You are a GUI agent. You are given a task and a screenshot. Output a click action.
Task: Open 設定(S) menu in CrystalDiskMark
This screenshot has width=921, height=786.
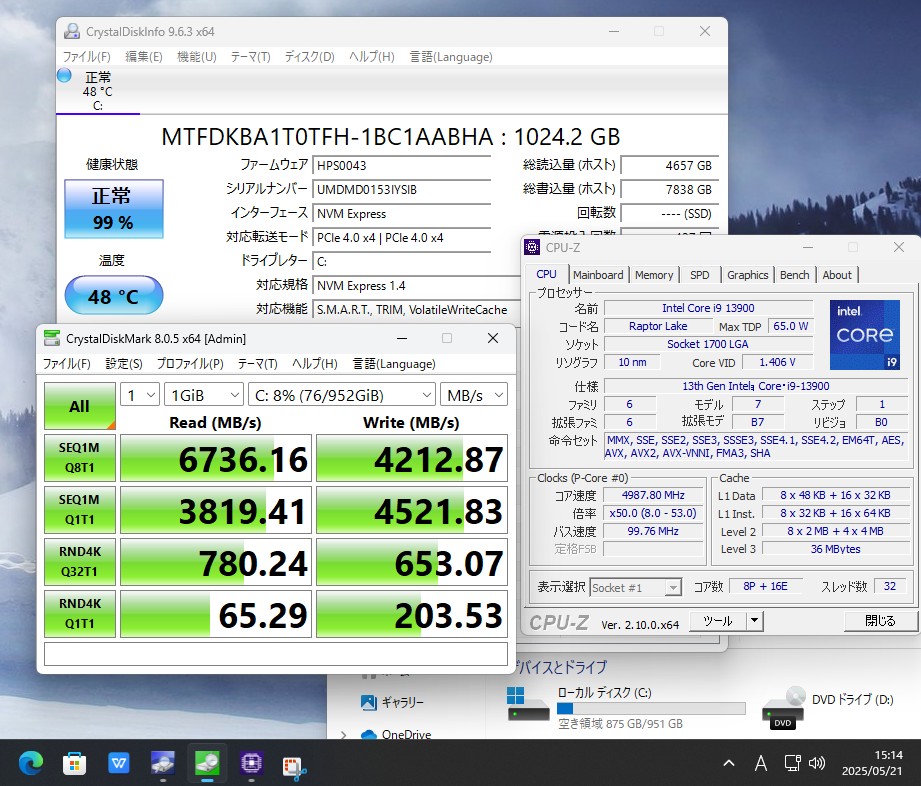coord(124,364)
